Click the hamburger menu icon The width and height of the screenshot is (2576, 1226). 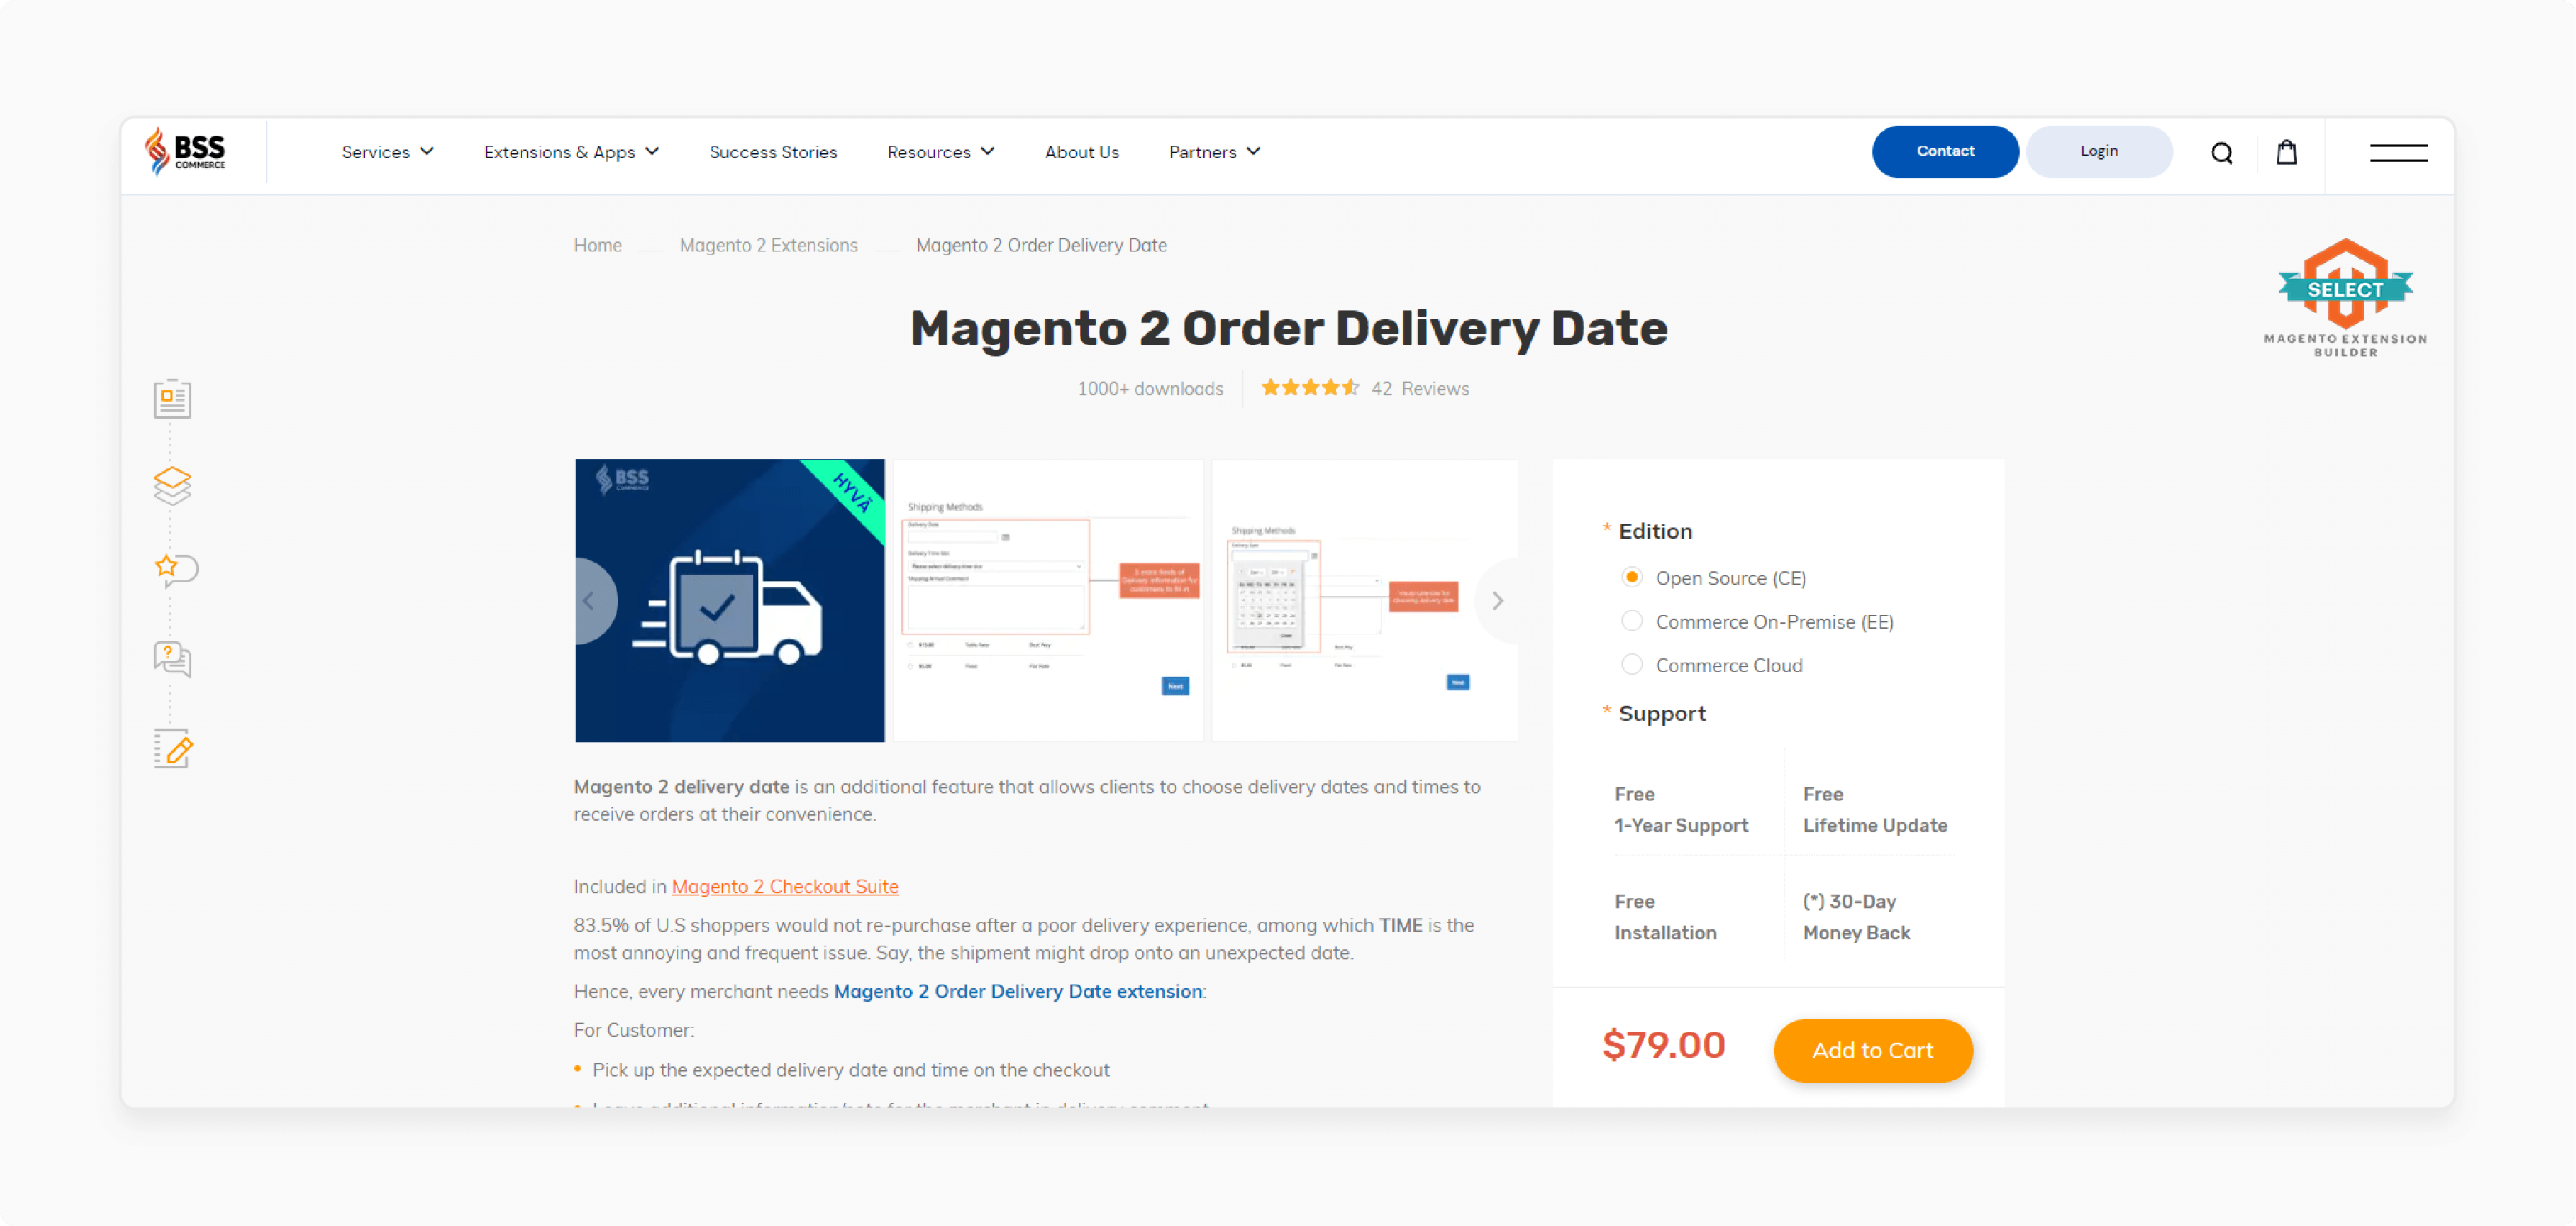tap(2398, 151)
